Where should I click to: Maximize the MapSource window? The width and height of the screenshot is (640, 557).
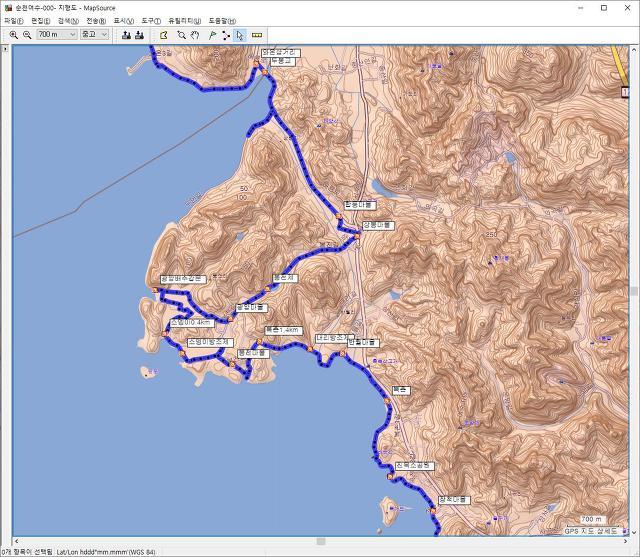coord(604,8)
